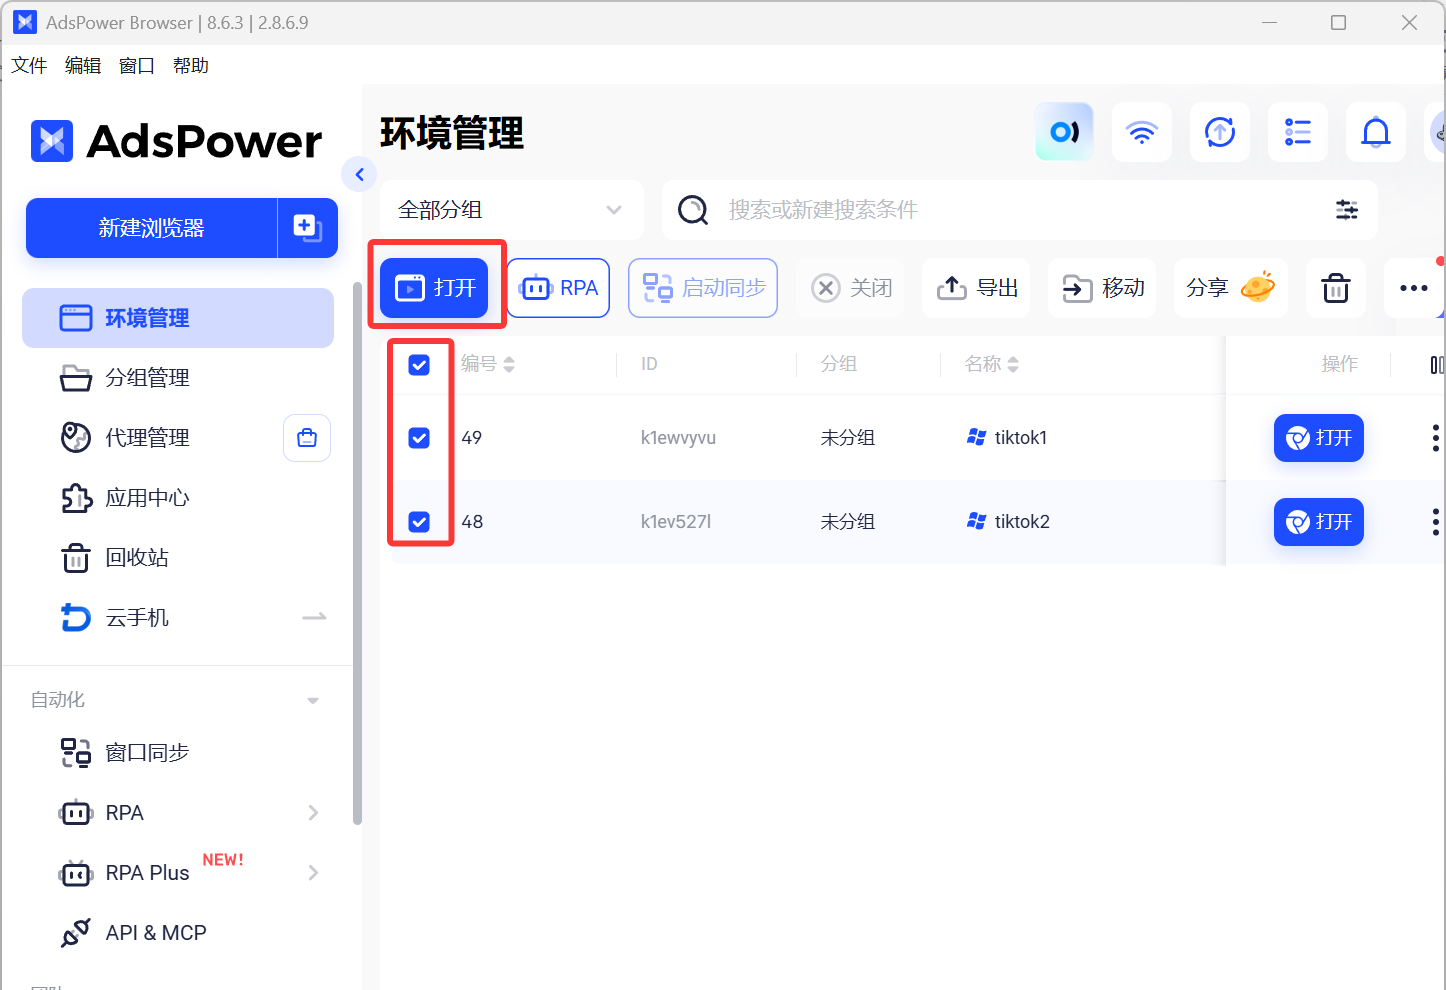
Task: Open the 全部分组 group dropdown
Action: click(x=511, y=210)
